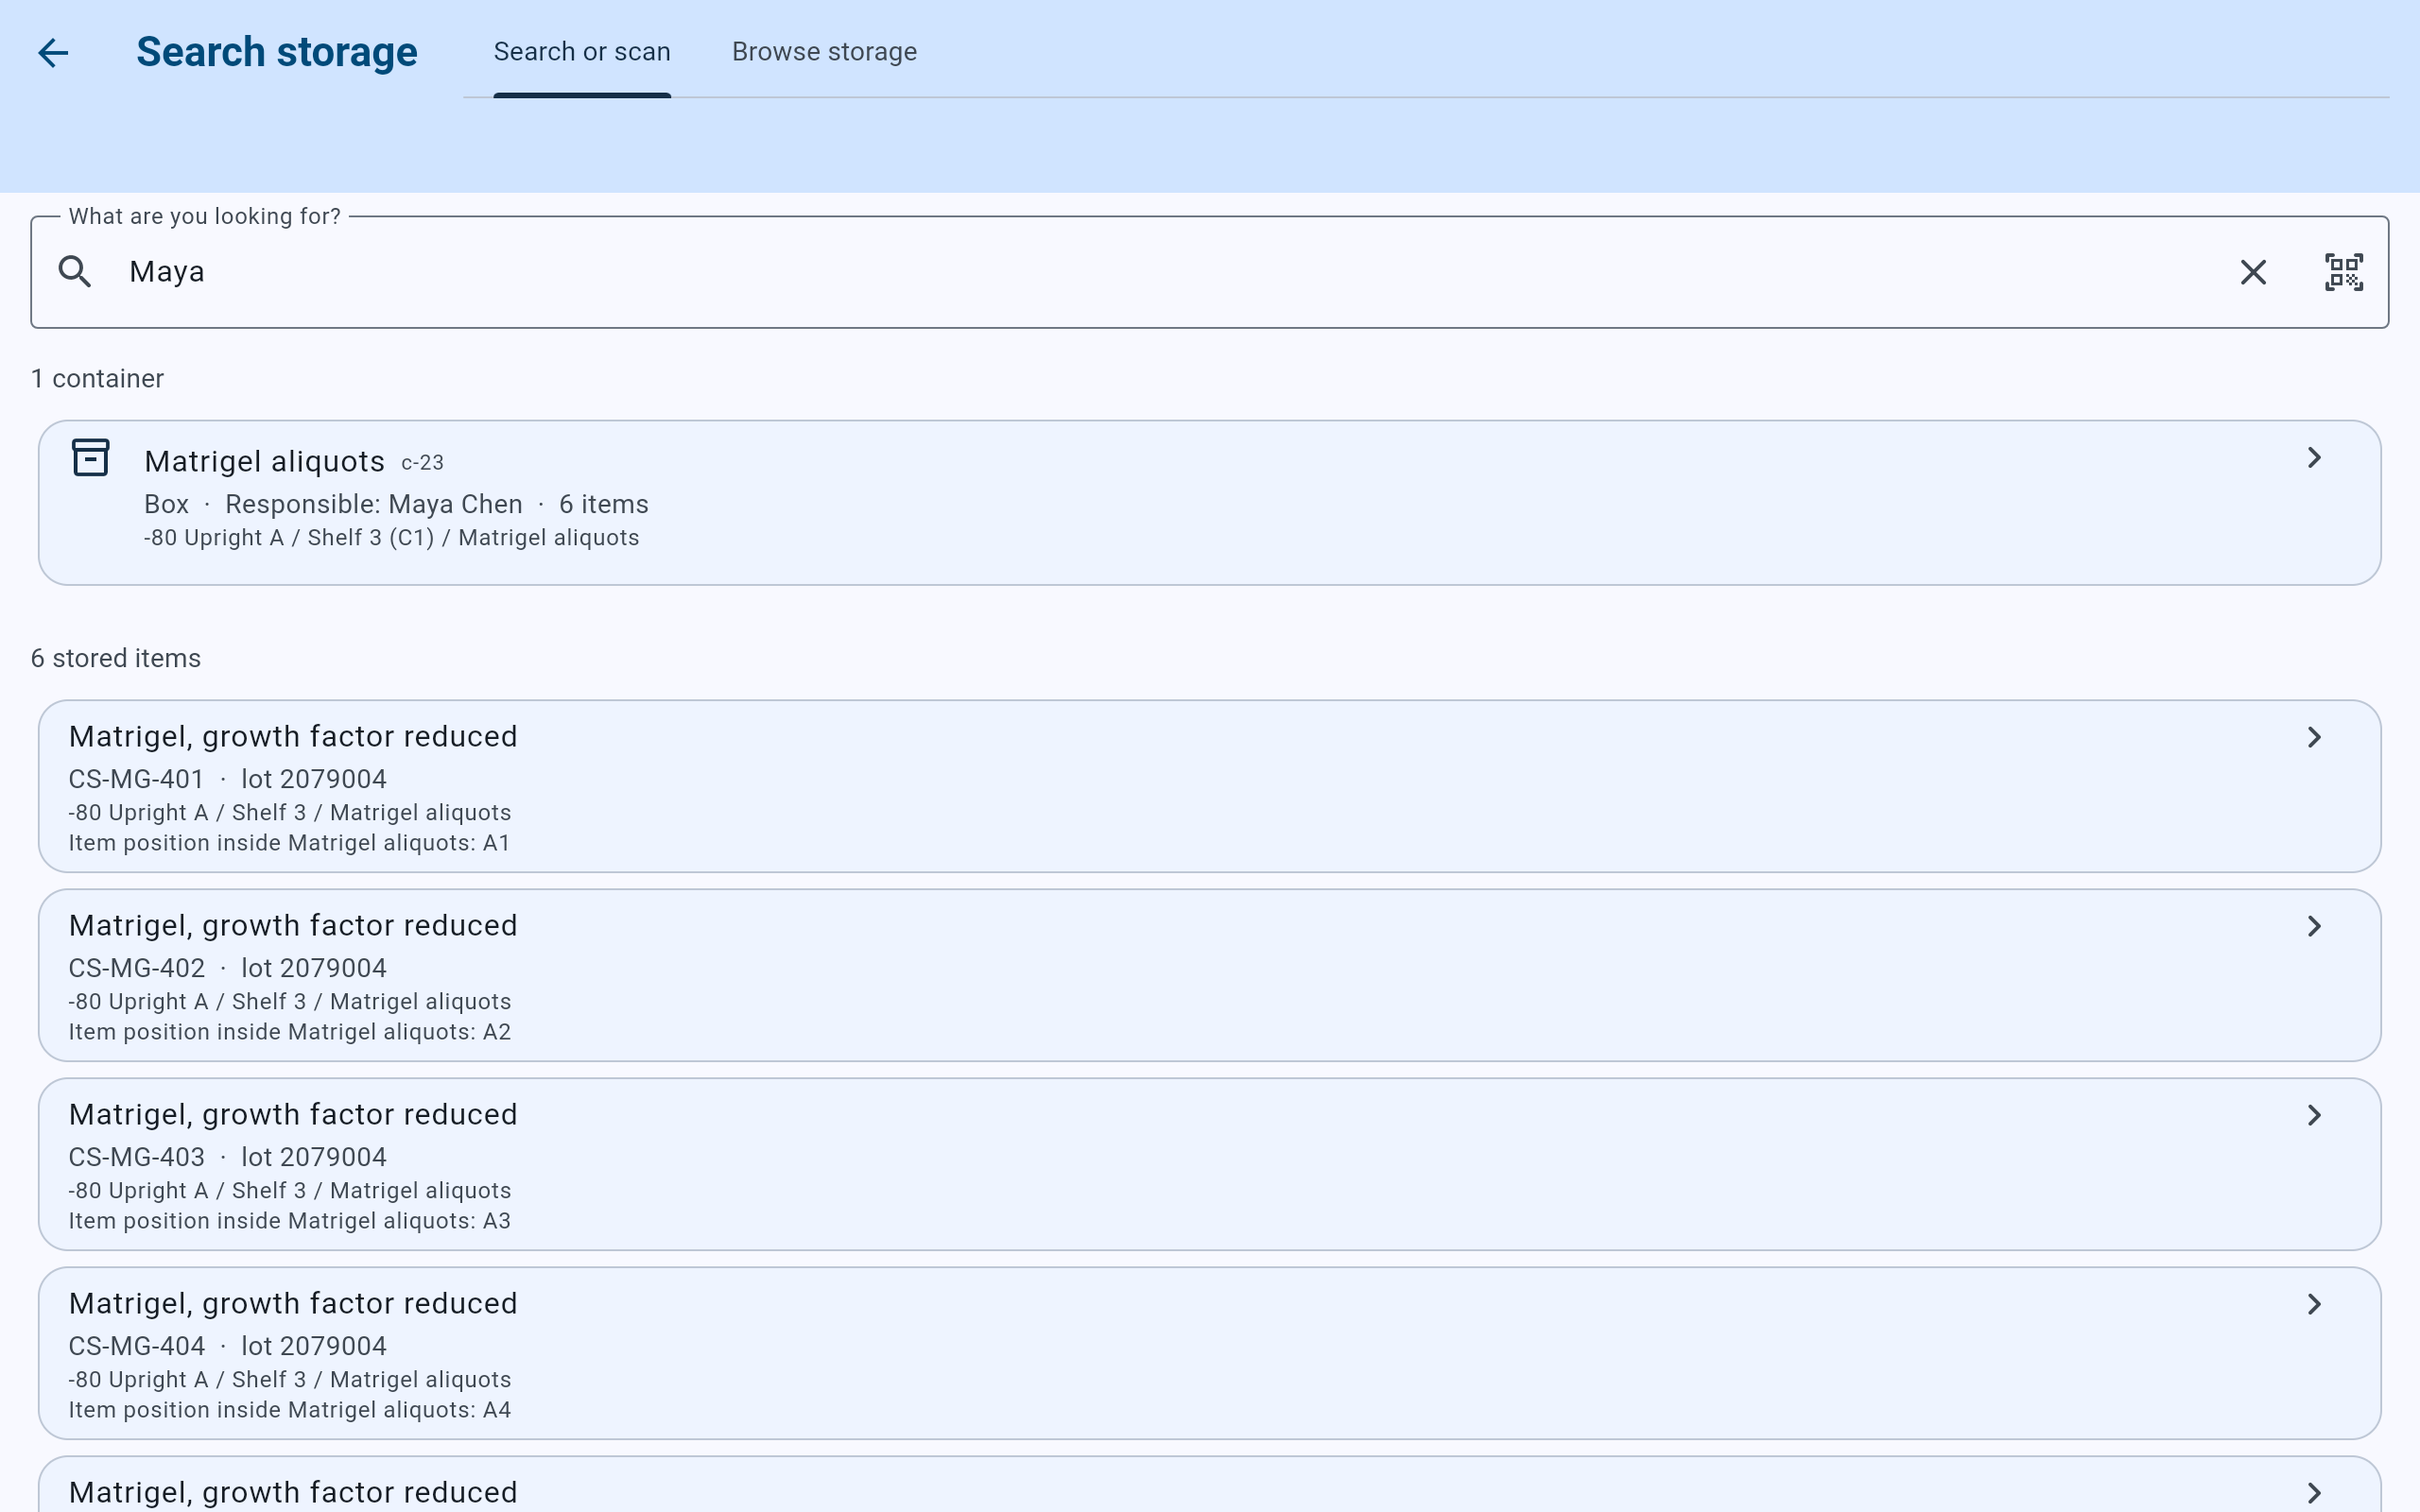This screenshot has width=2420, height=1512.
Task: Select the CS-MG-403 lot 2079004 text
Action: 227,1157
